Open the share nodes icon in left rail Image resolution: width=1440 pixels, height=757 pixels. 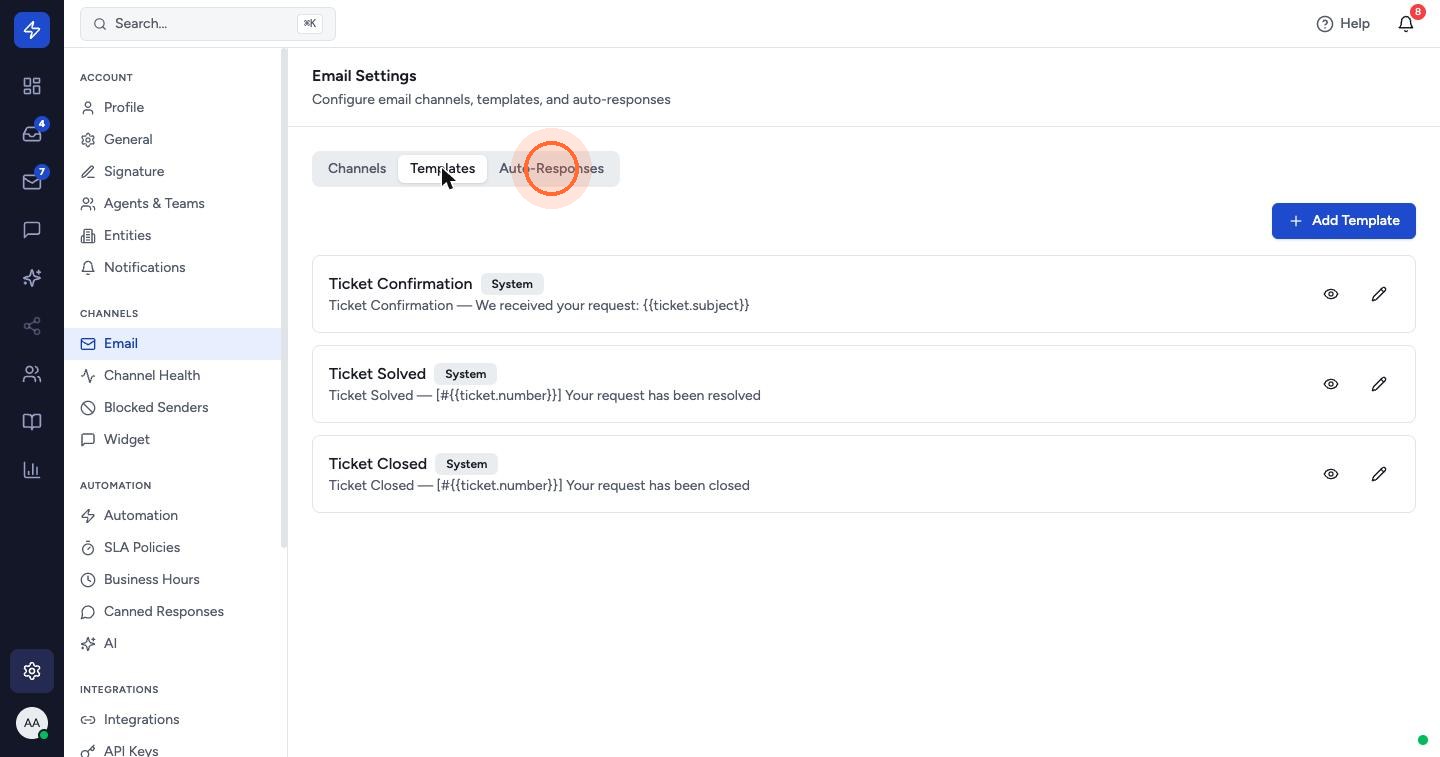(x=32, y=326)
